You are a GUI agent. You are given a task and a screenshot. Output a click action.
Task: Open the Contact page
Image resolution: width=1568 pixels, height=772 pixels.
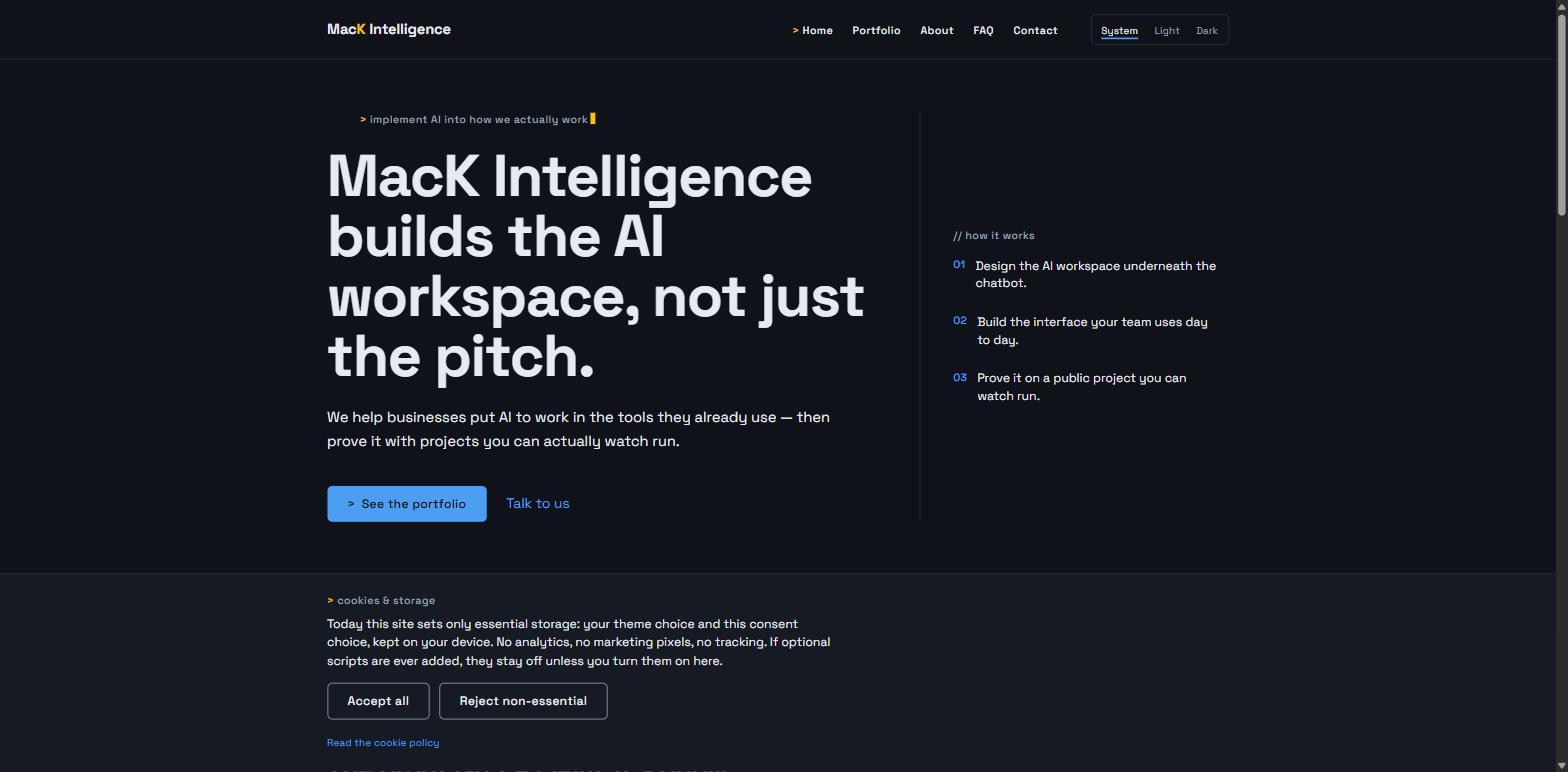pos(1035,30)
